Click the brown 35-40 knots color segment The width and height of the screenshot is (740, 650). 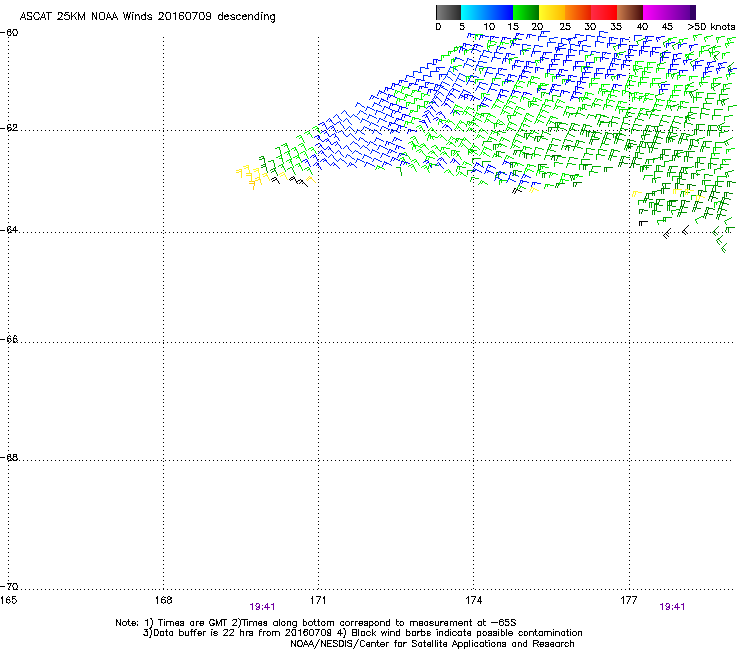tap(630, 12)
